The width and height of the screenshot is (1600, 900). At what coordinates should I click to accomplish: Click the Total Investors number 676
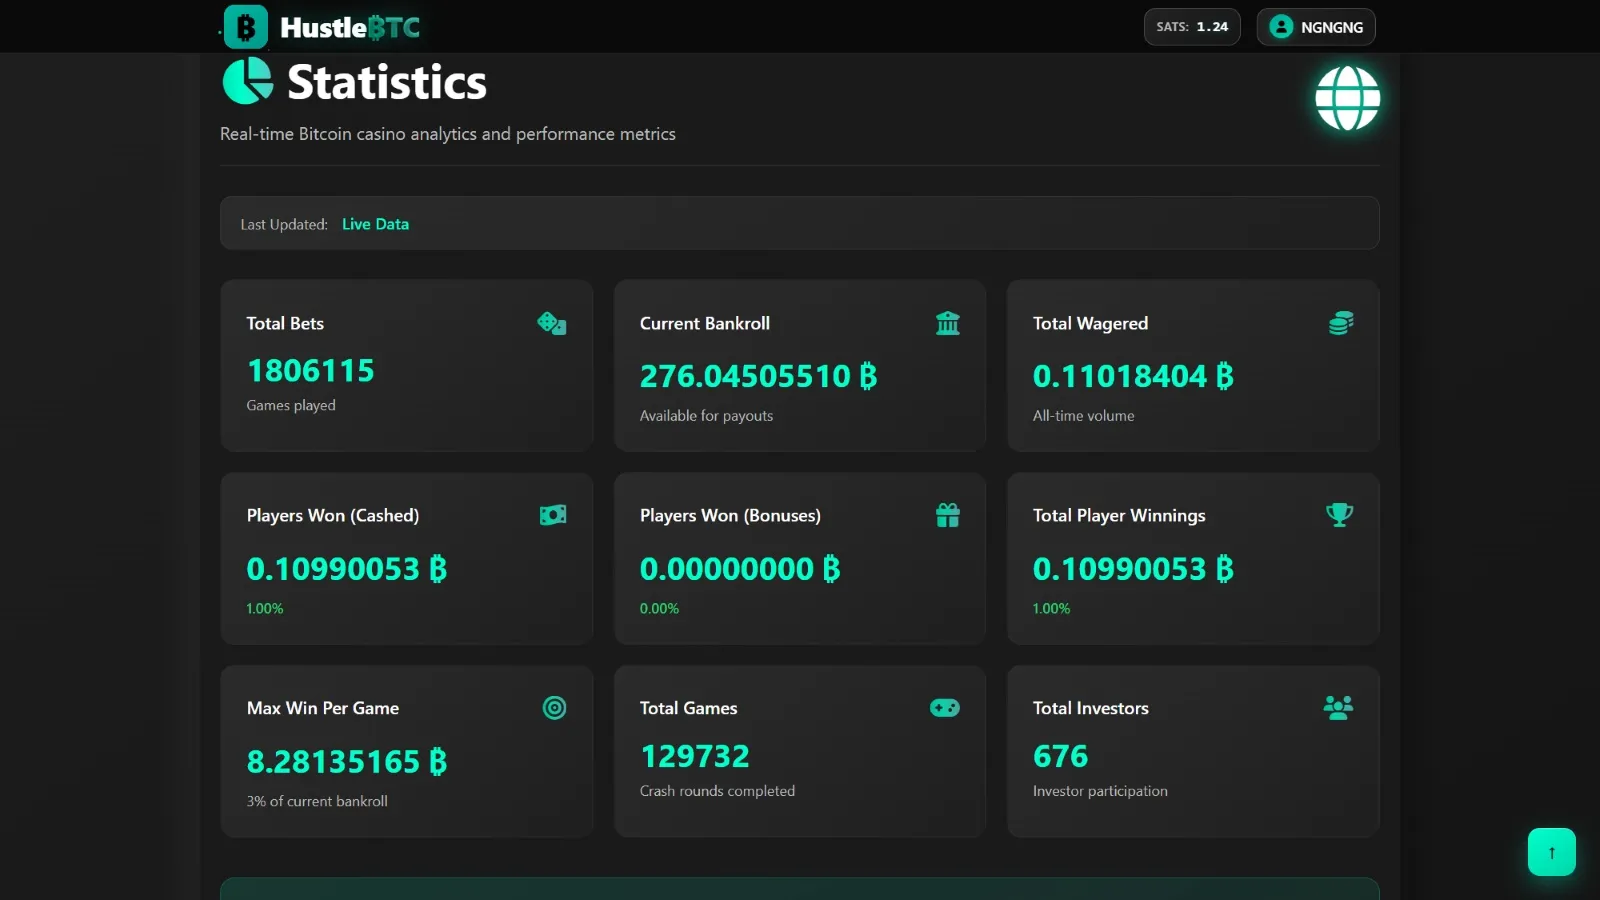point(1060,756)
